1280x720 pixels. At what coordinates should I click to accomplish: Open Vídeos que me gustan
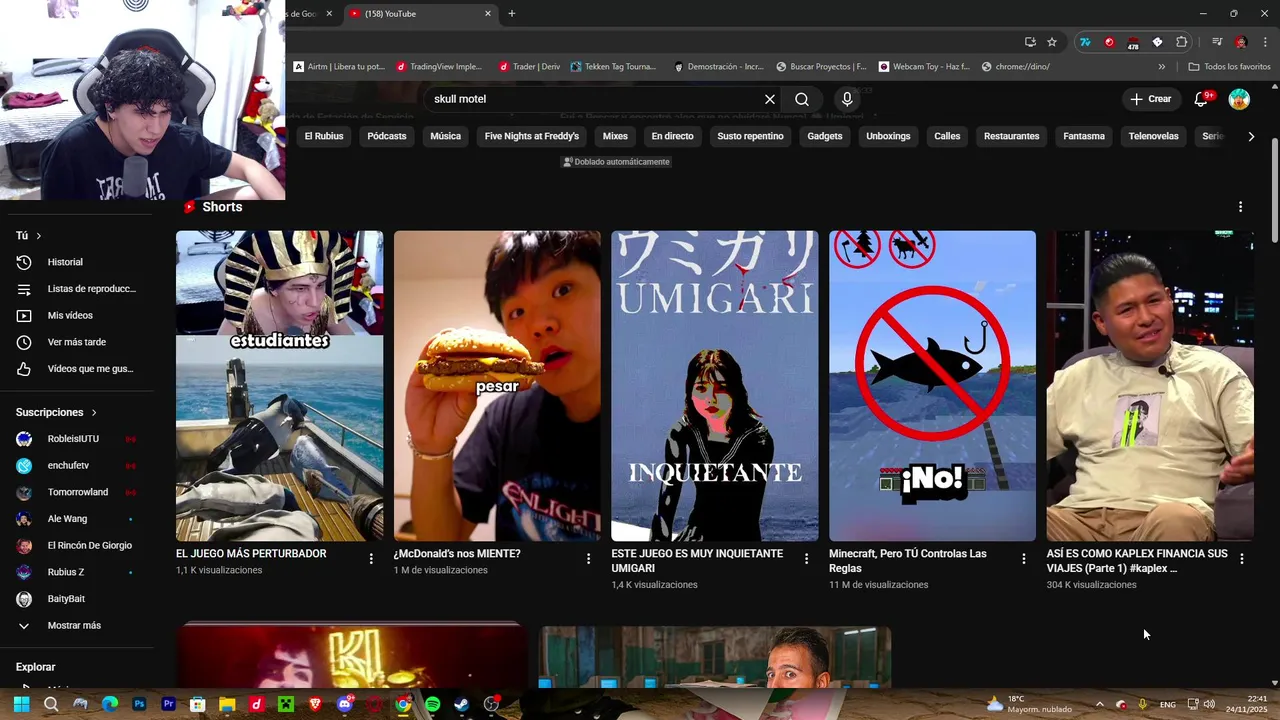coord(76,369)
